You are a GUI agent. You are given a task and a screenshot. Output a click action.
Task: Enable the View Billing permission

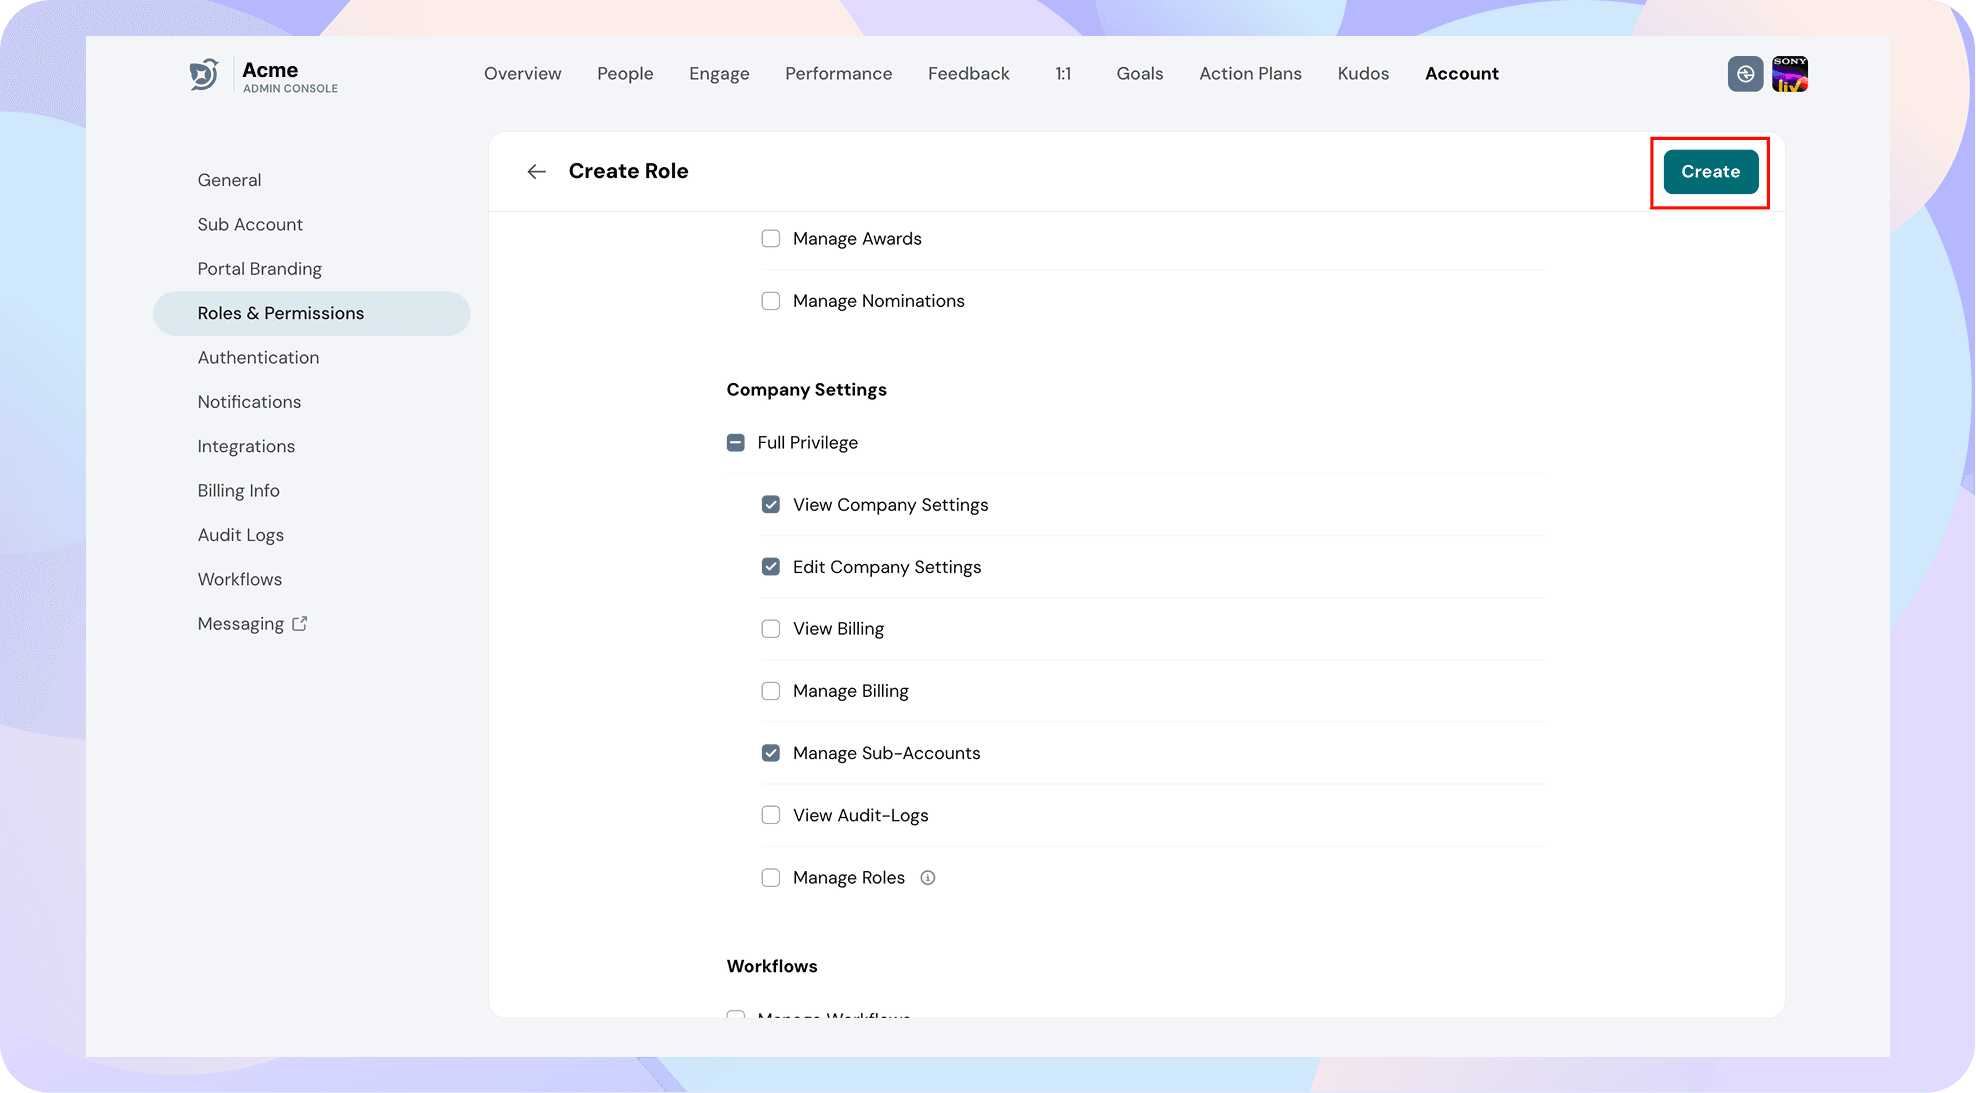tap(771, 629)
